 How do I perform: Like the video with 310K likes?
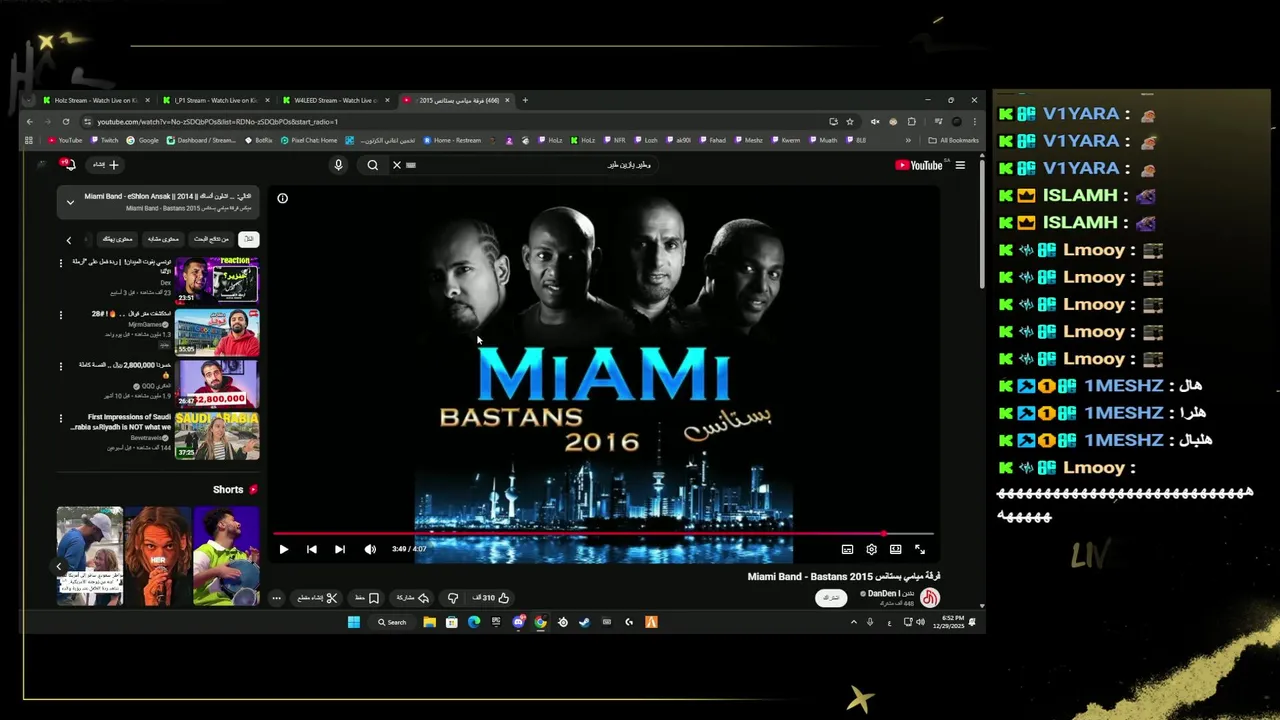[x=491, y=598]
